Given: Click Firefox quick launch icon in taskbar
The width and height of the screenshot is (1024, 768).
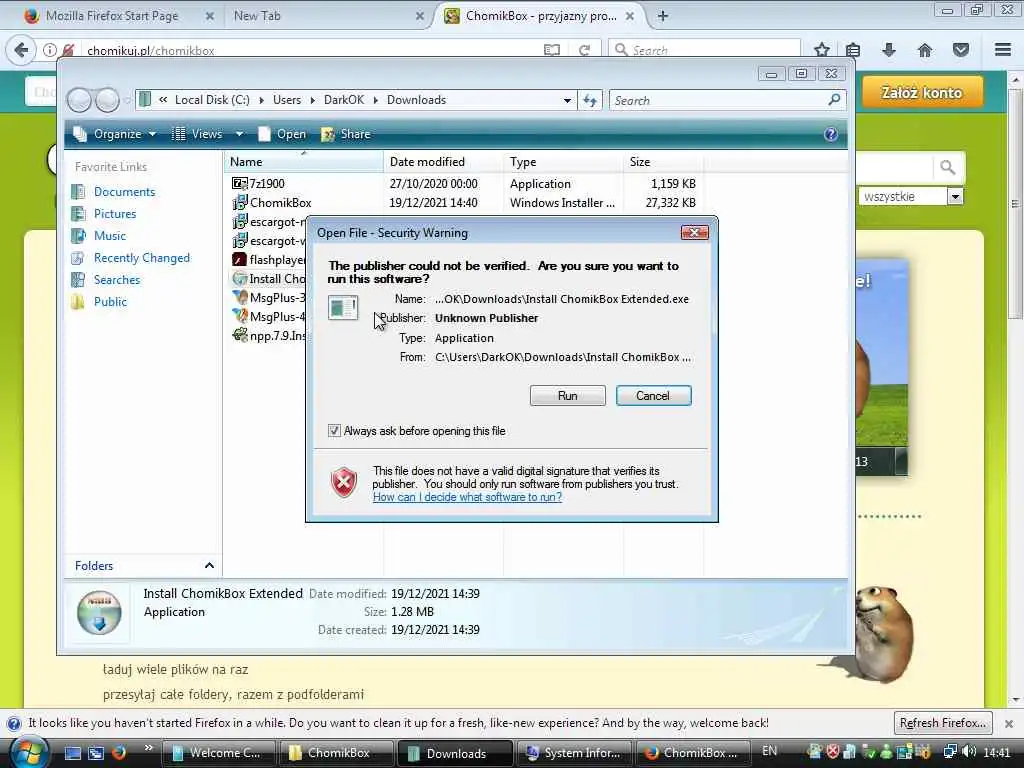Looking at the screenshot, I should pos(119,753).
